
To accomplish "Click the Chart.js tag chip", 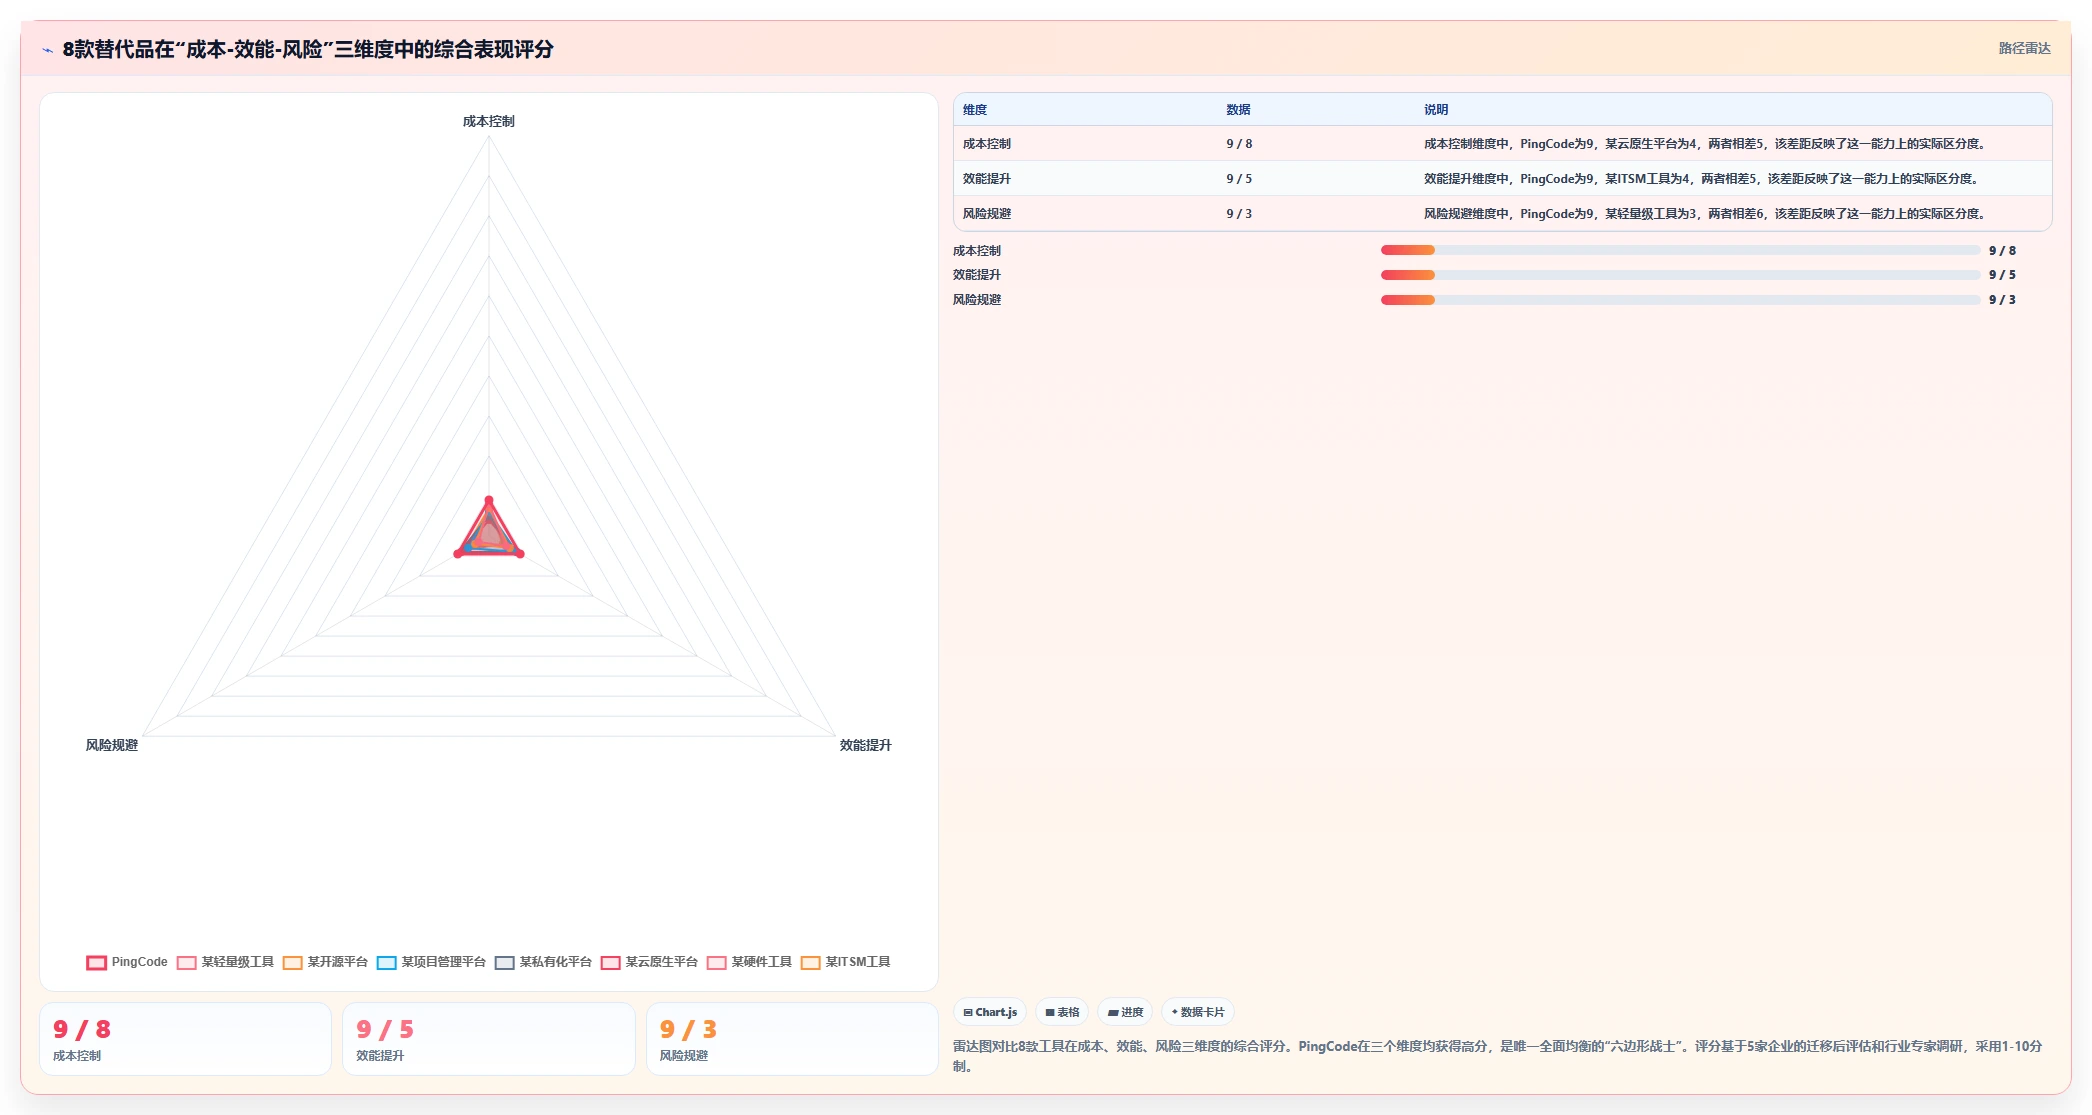I will pyautogui.click(x=990, y=1012).
